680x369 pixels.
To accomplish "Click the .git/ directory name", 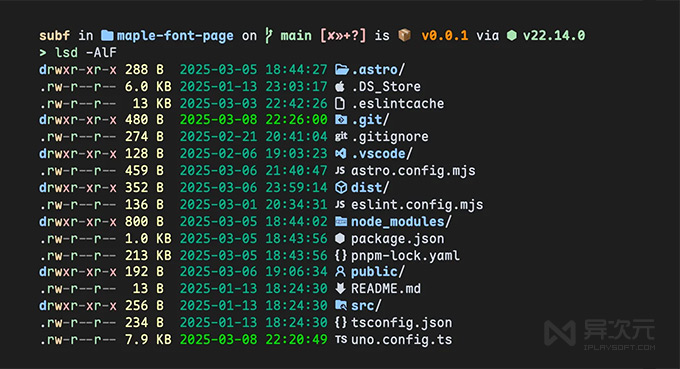I will [x=370, y=120].
